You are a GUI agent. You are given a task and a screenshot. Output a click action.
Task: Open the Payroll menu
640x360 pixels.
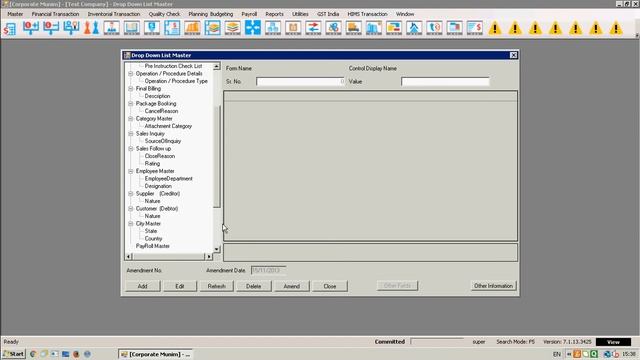[249, 14]
